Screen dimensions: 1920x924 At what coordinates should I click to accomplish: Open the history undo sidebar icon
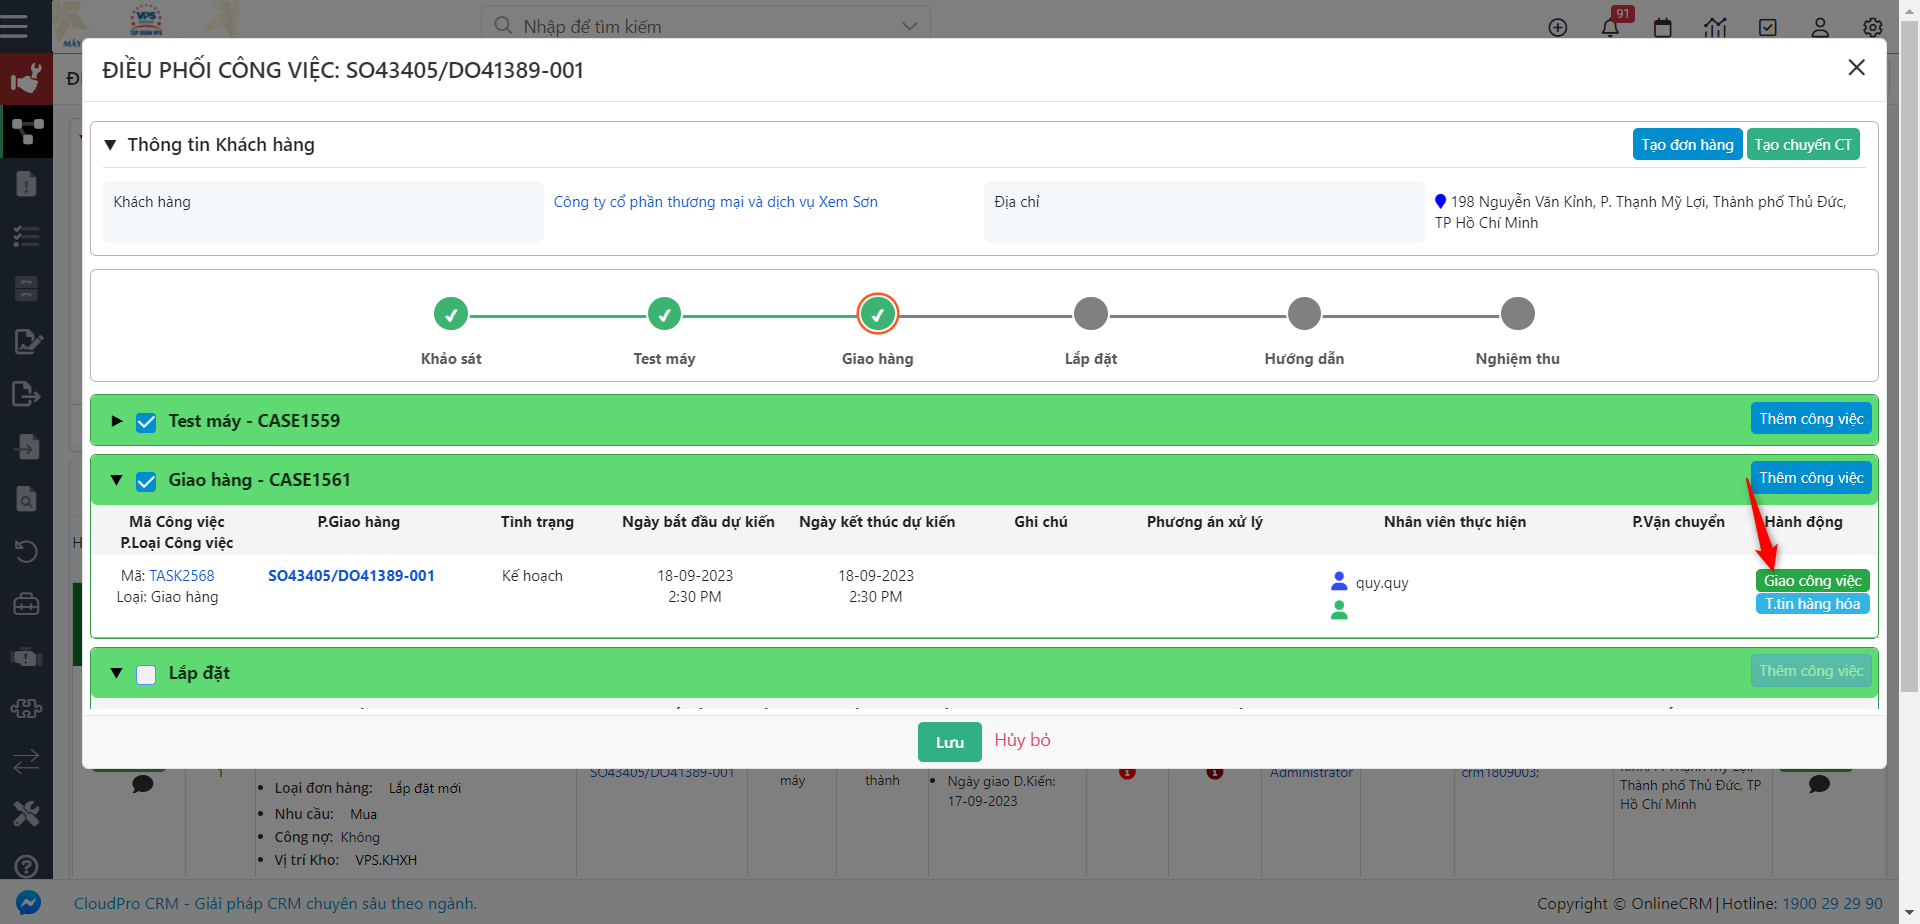[x=26, y=551]
